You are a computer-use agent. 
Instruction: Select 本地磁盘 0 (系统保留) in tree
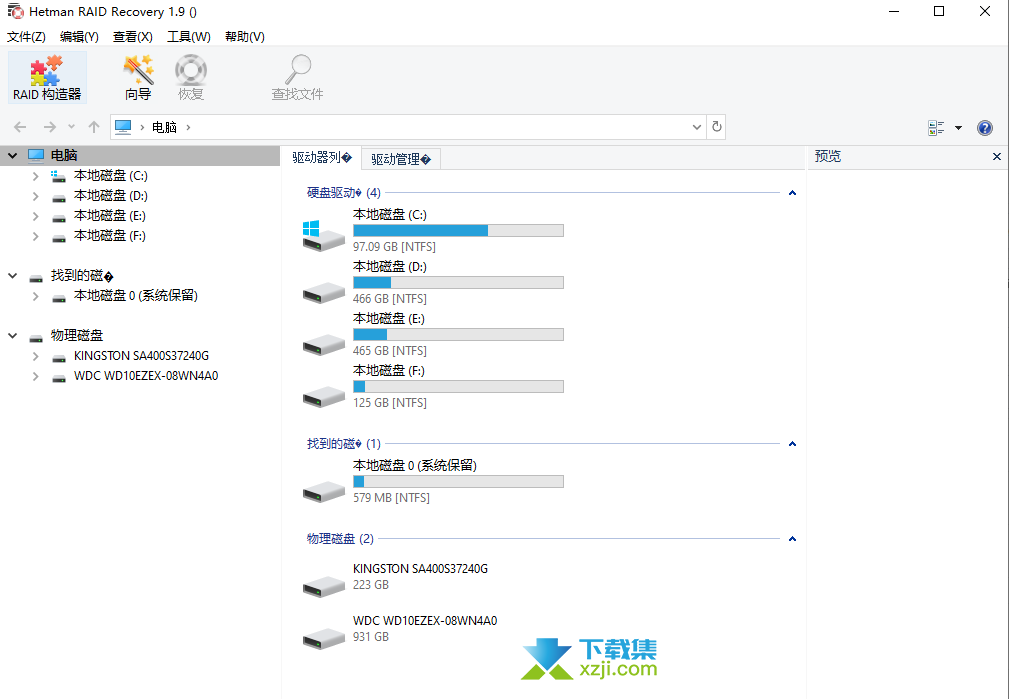(136, 296)
